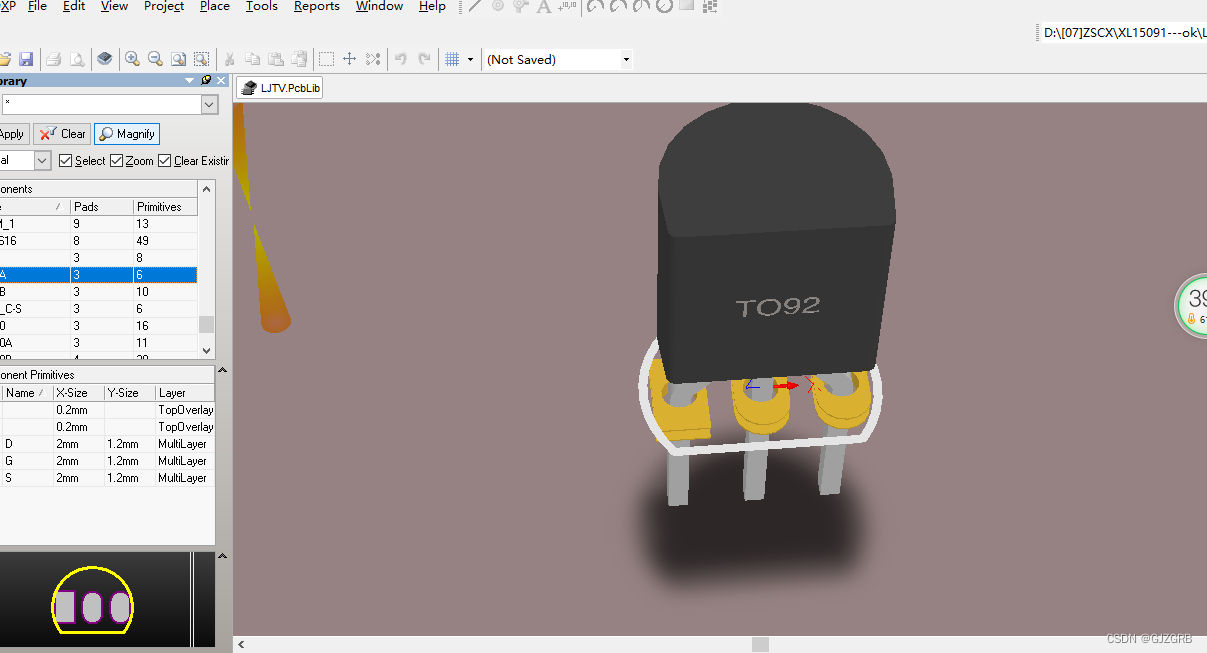
Task: Open the Tools menu
Action: coord(262,7)
